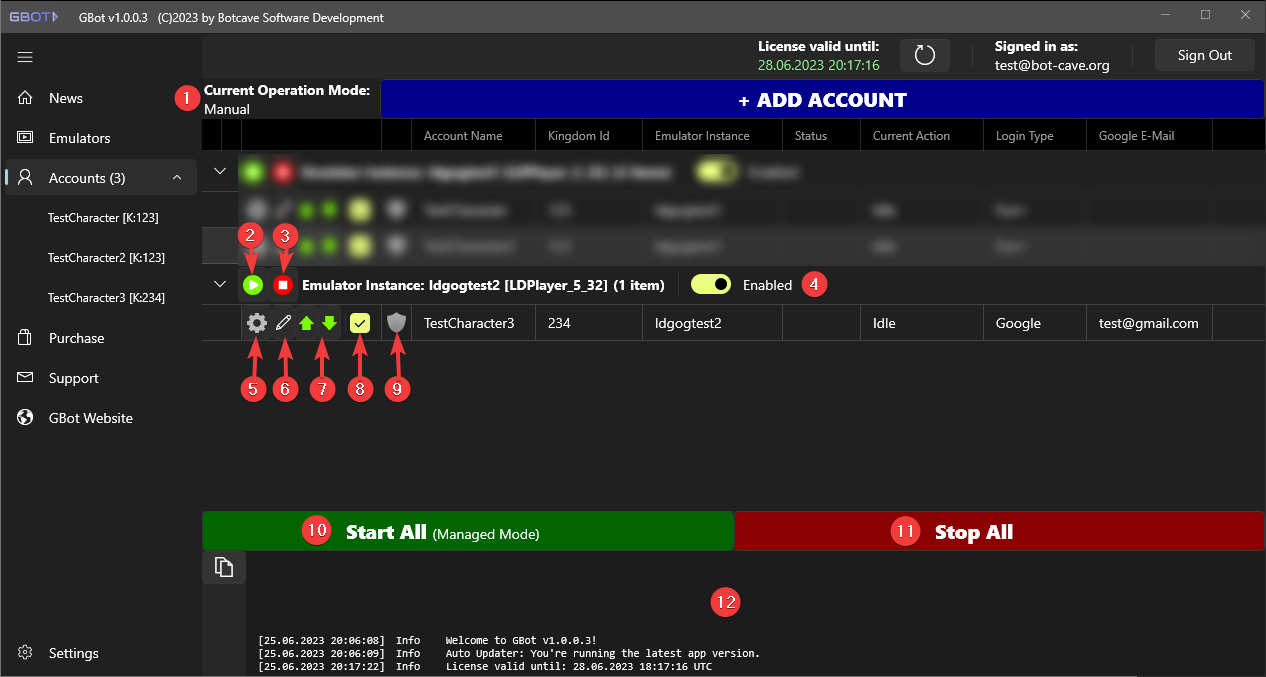The width and height of the screenshot is (1266, 677).
Task: Click the pencil edit icon for TestCharacter3
Action: [x=284, y=323]
